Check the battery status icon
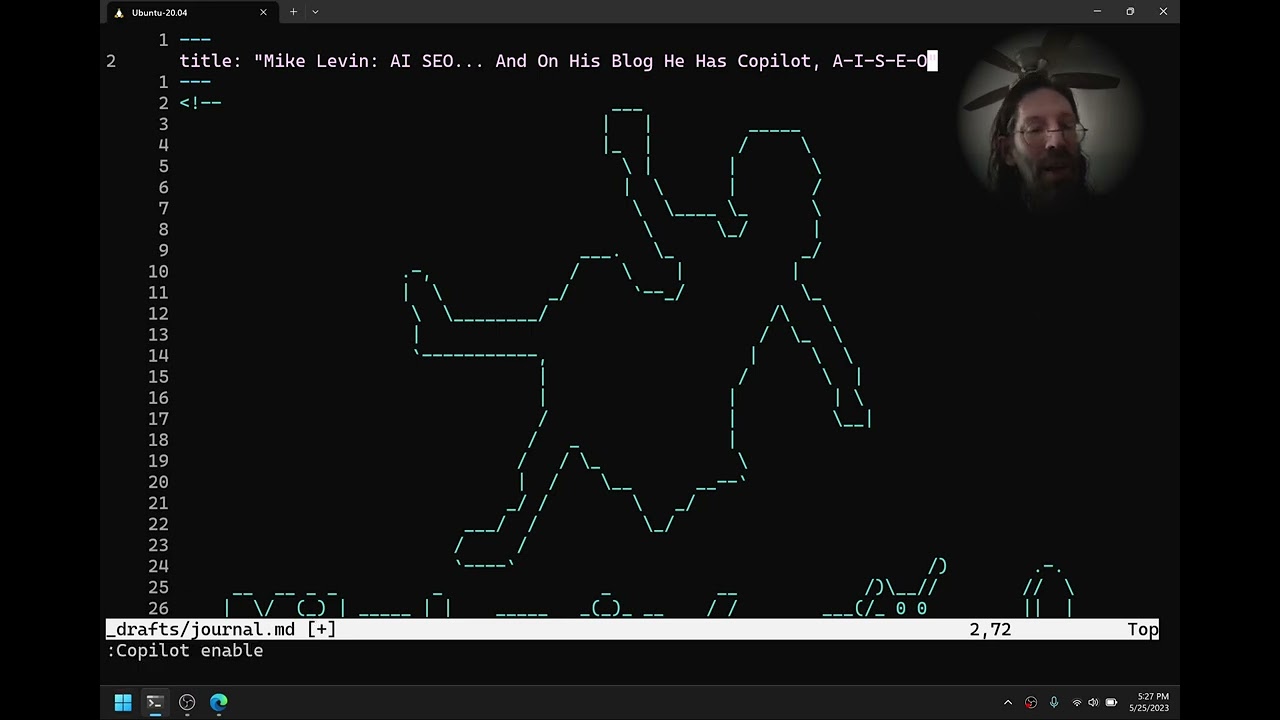Viewport: 1280px width, 720px height. coord(1111,703)
